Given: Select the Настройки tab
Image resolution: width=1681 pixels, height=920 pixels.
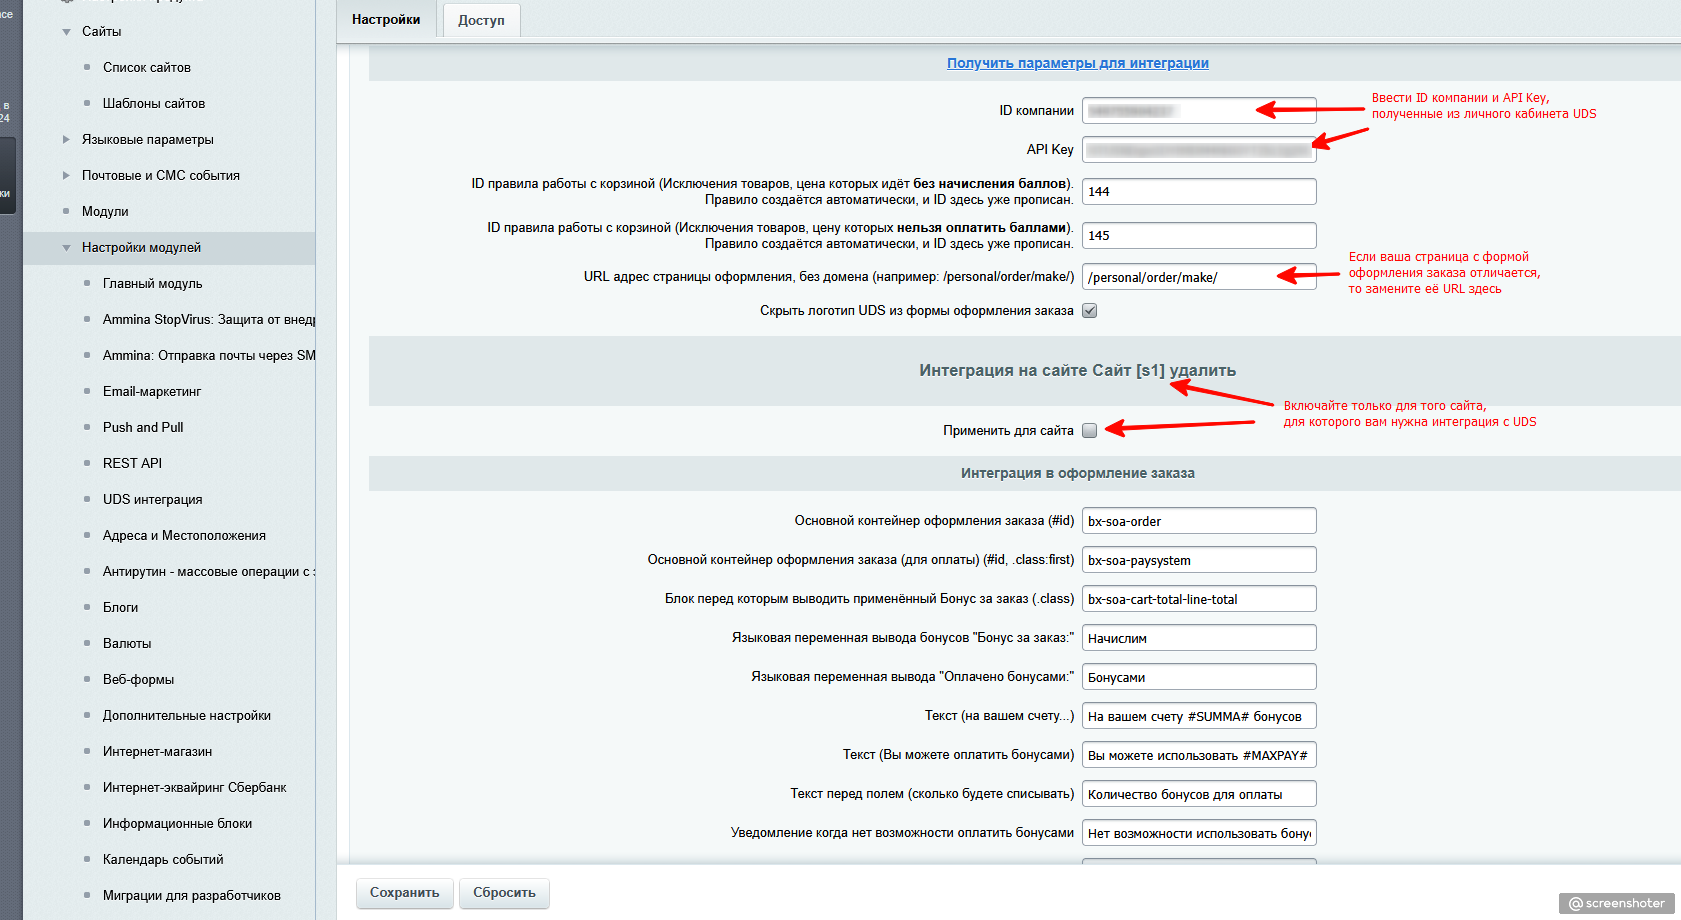Looking at the screenshot, I should pos(386,20).
